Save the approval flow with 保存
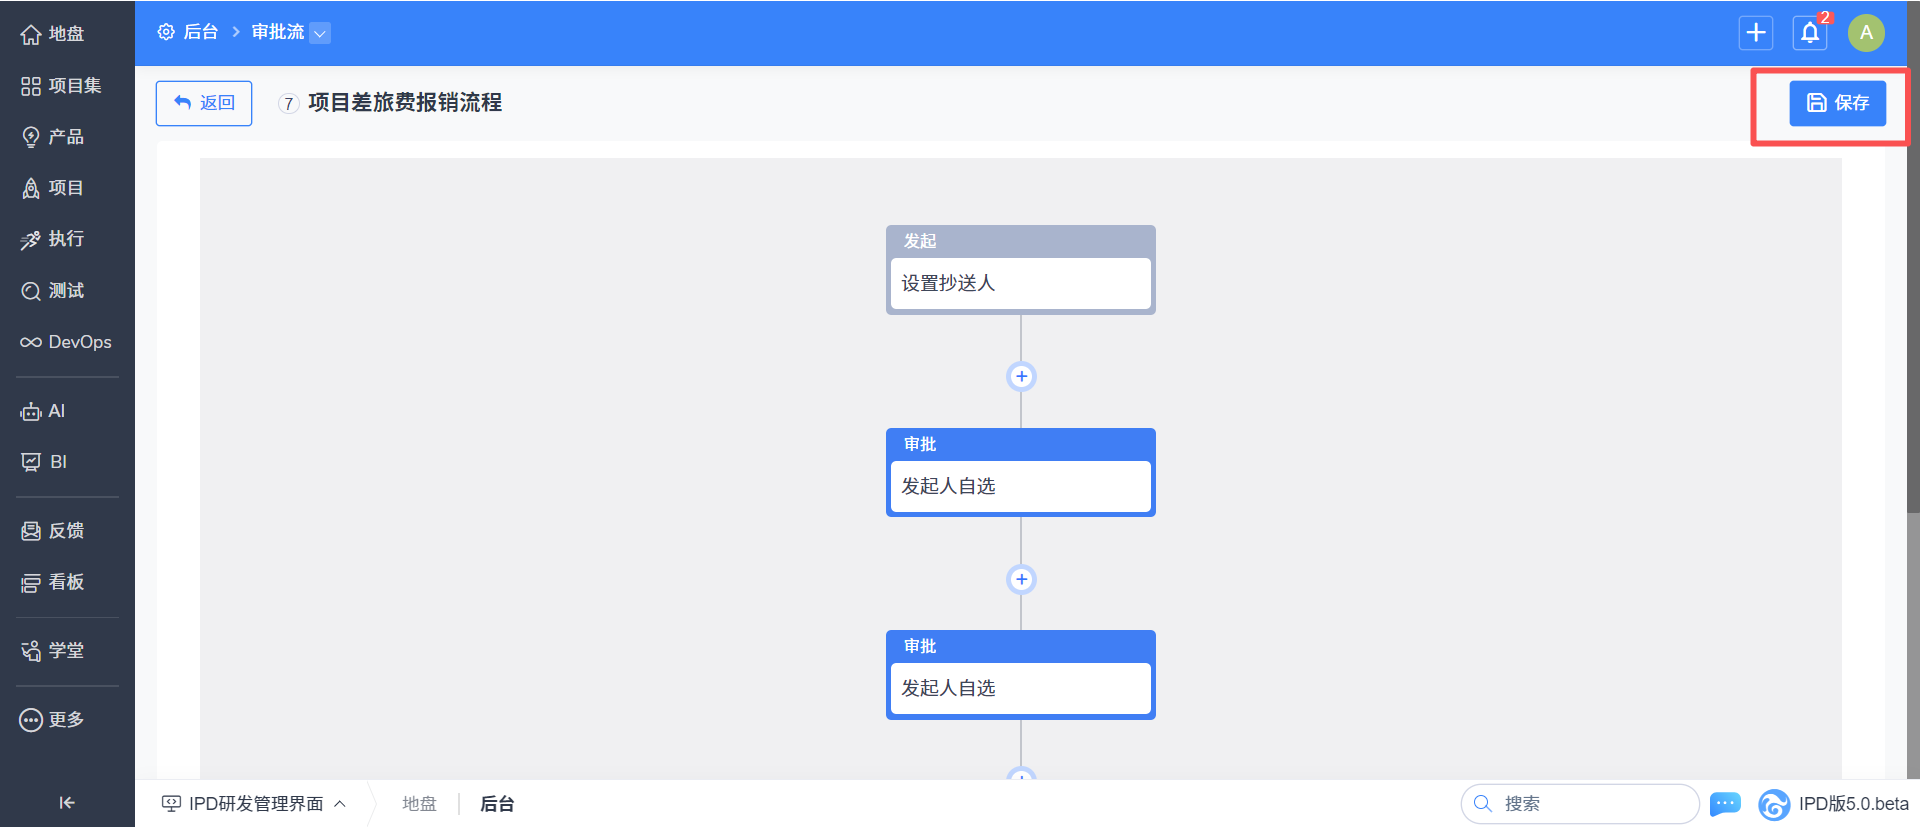The image size is (1920, 827). 1837,103
